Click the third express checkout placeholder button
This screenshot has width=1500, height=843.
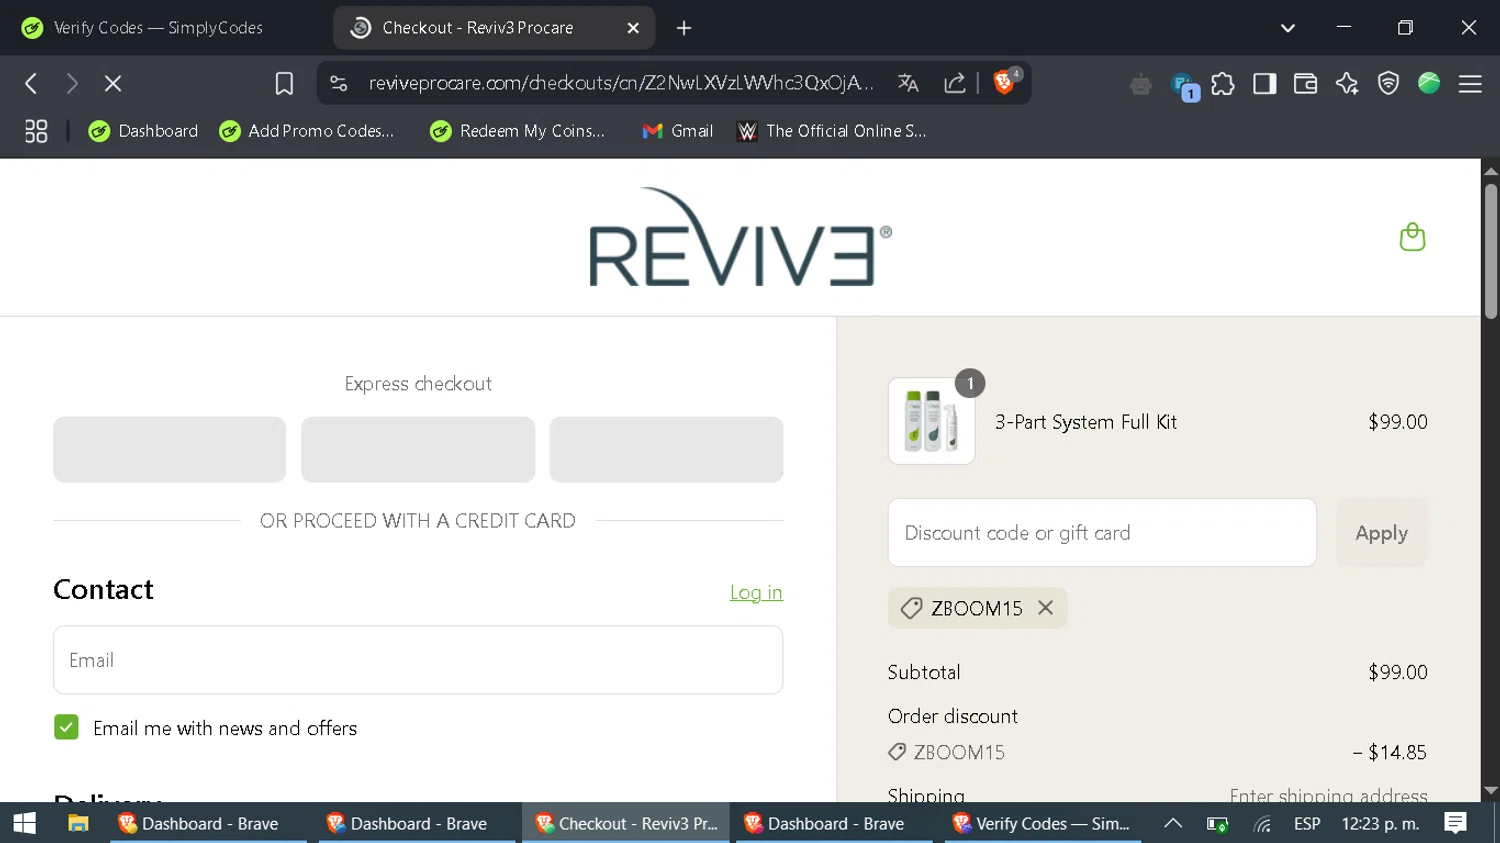[666, 450]
